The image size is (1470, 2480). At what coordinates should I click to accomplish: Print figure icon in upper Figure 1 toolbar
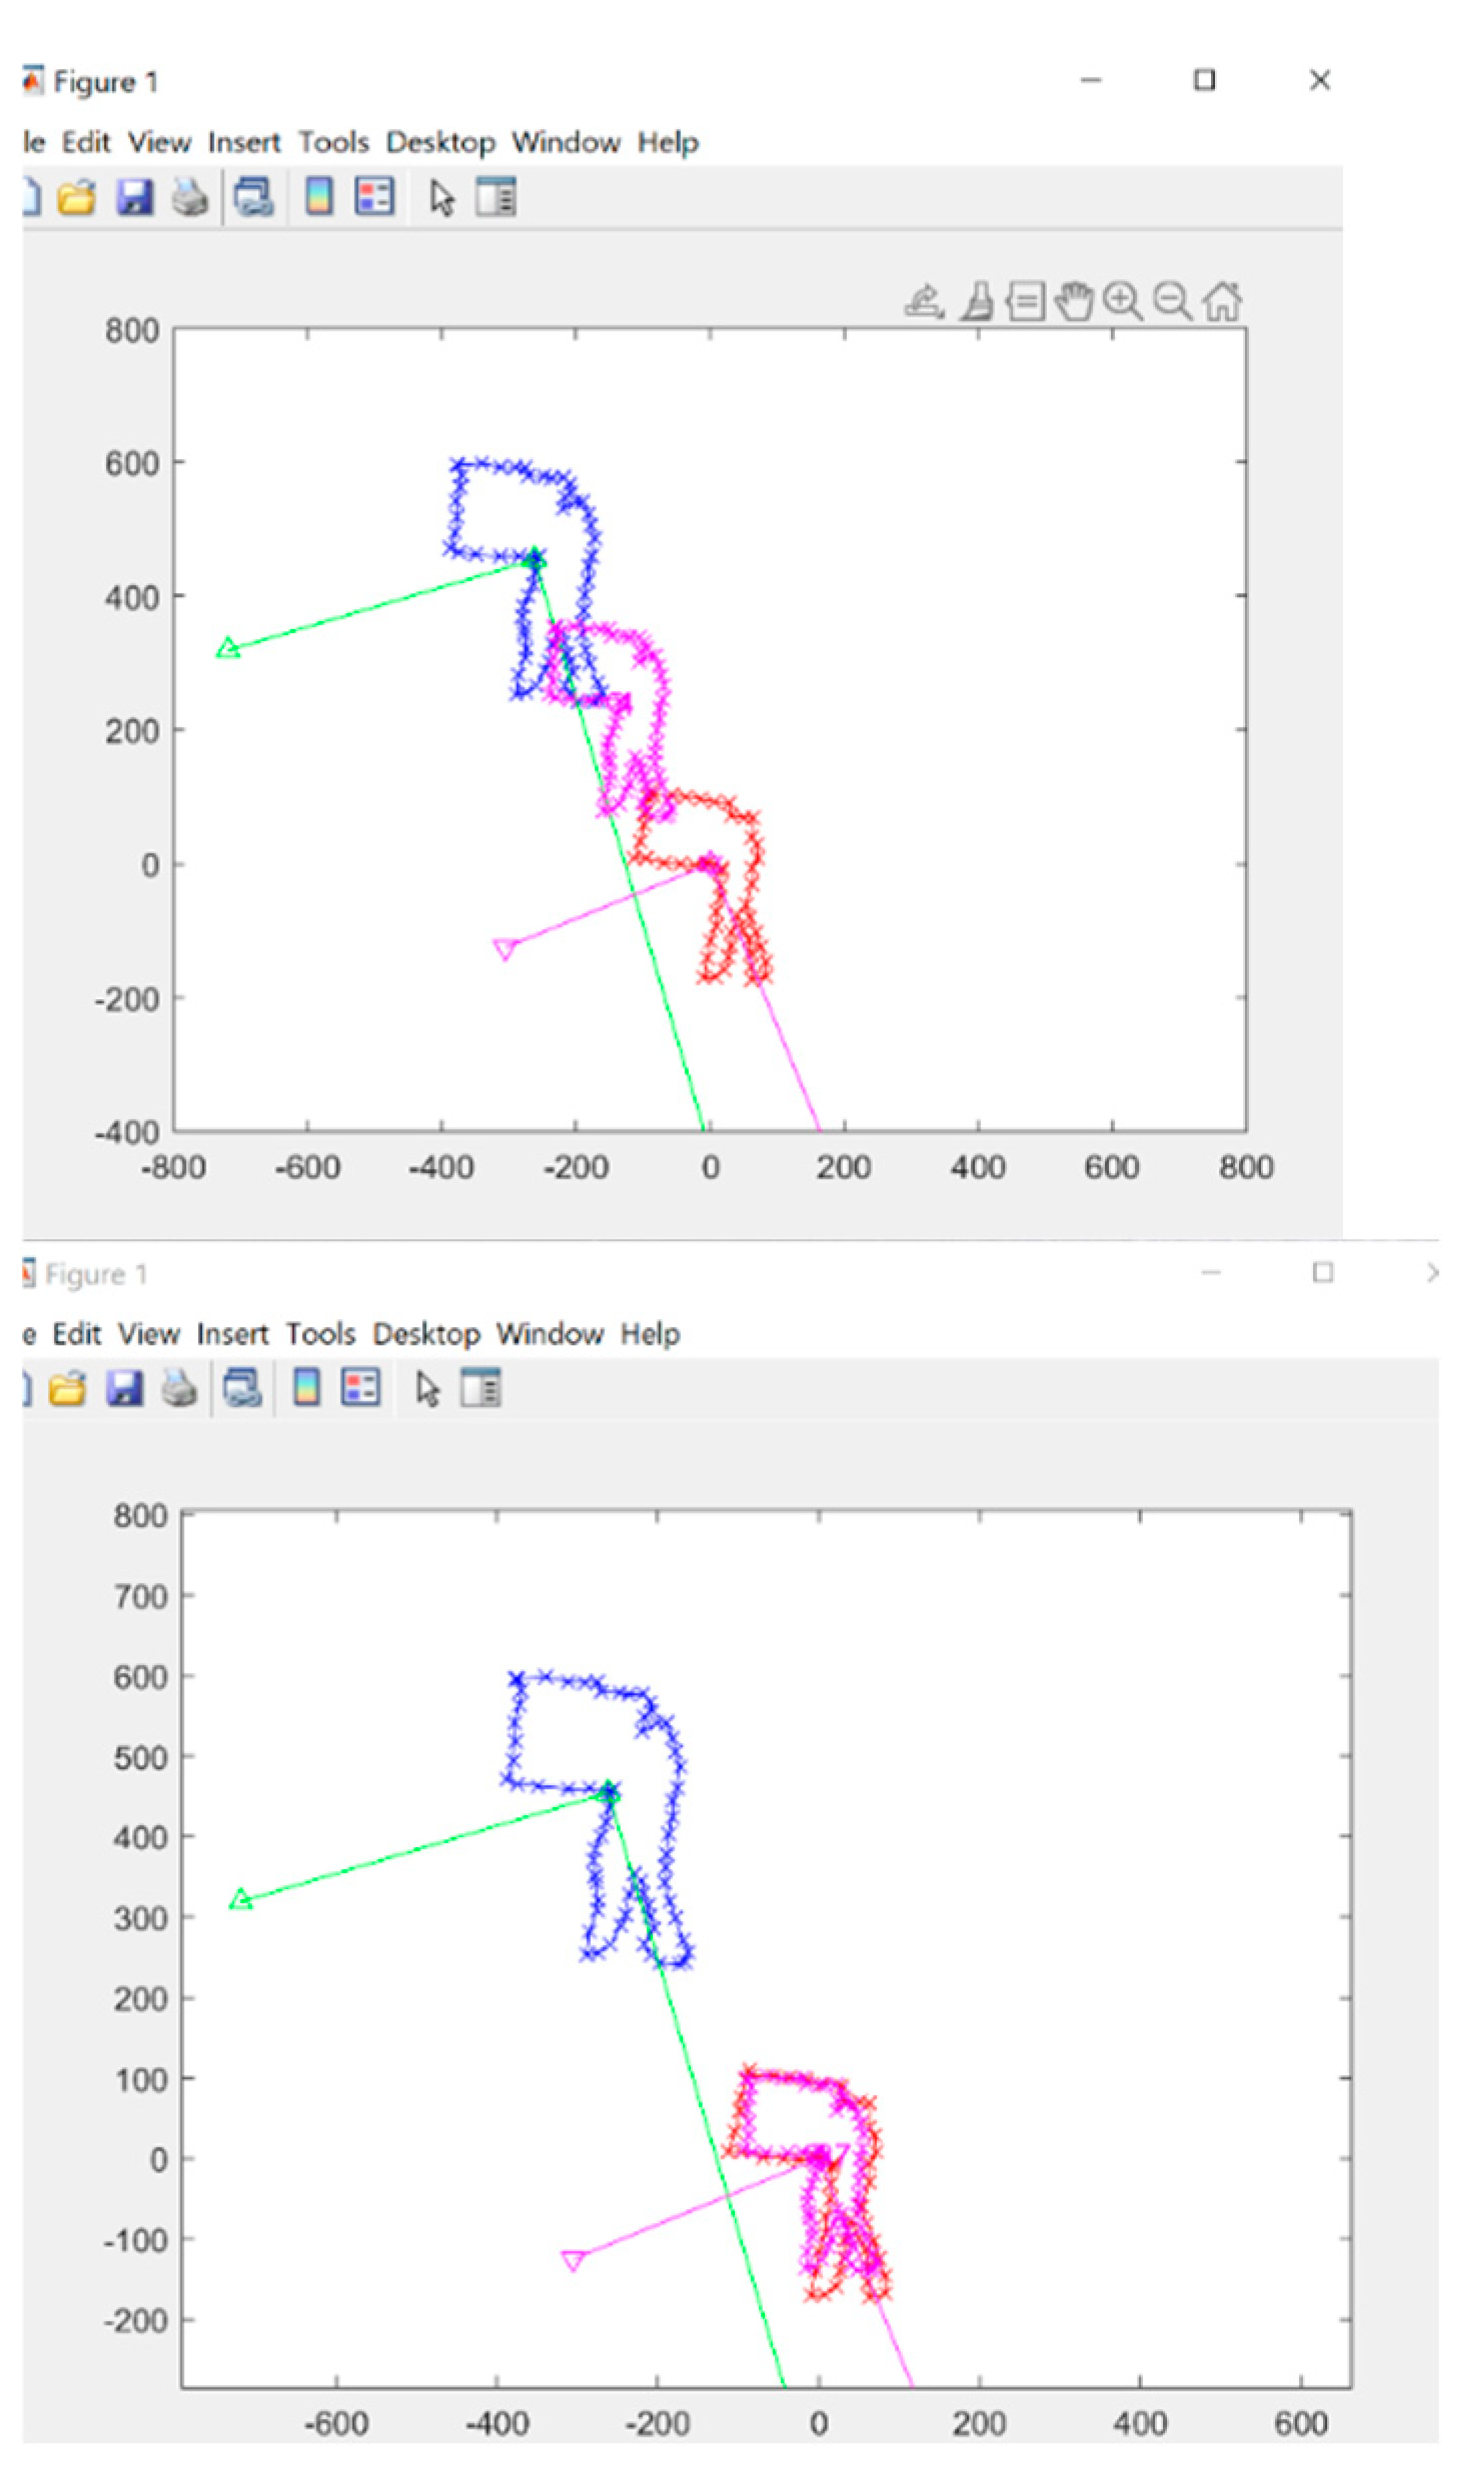coord(190,197)
